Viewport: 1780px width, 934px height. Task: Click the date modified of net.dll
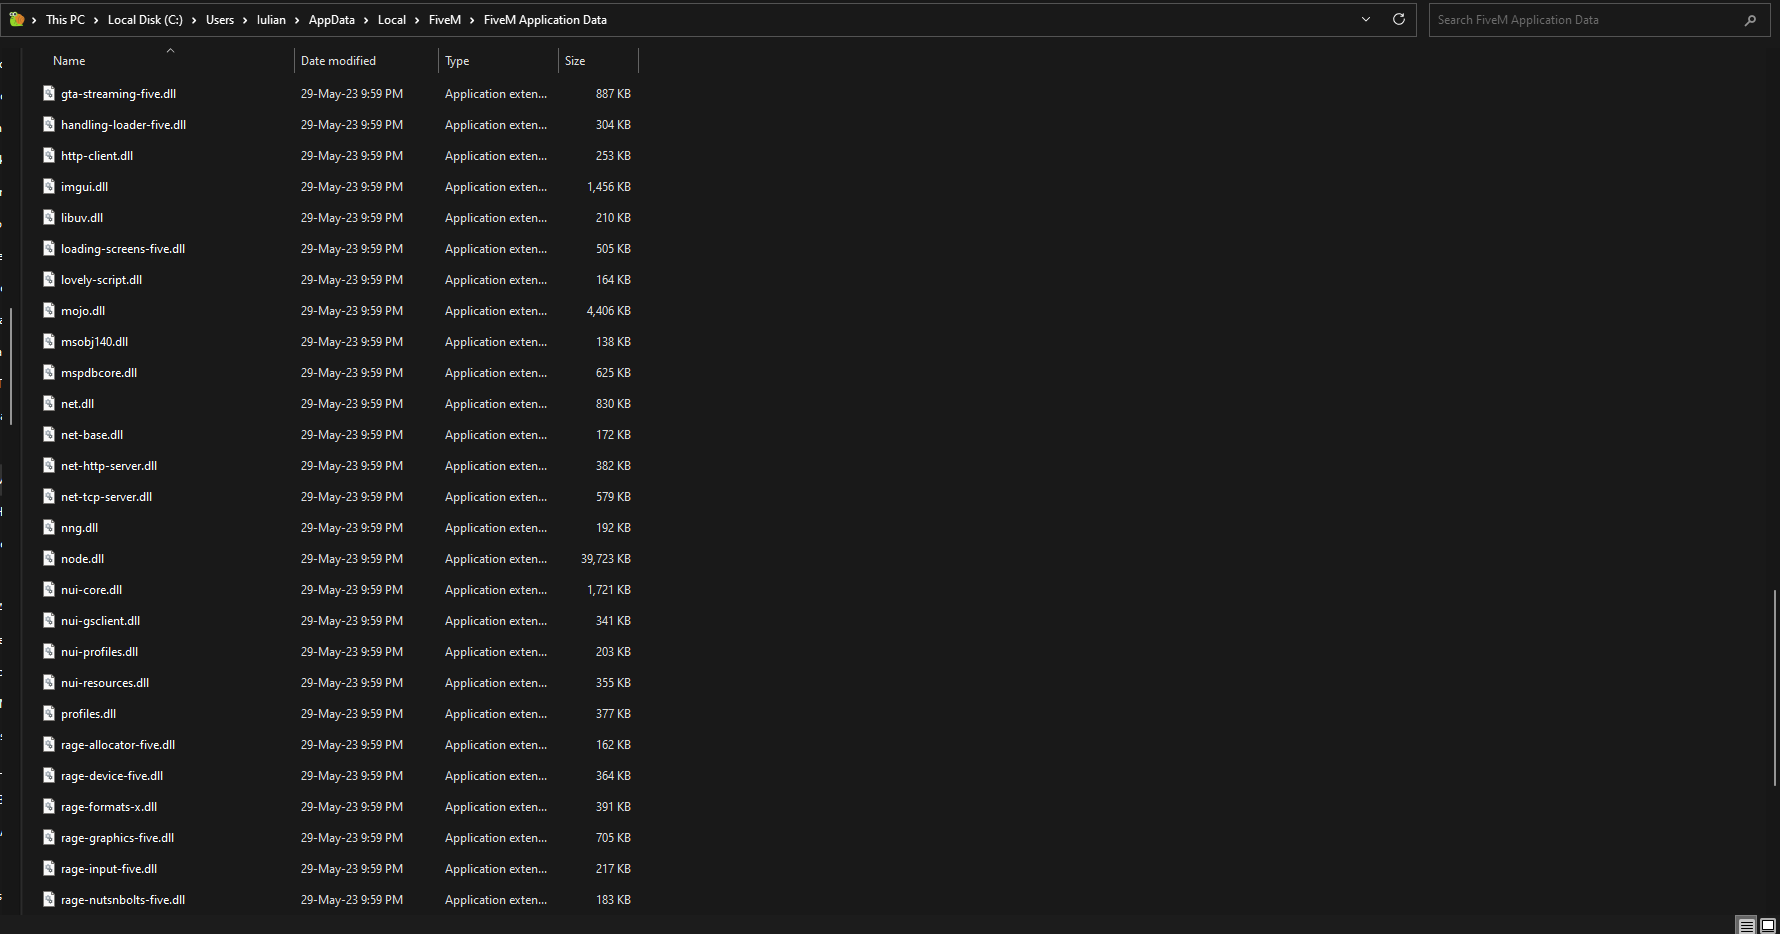(x=352, y=404)
